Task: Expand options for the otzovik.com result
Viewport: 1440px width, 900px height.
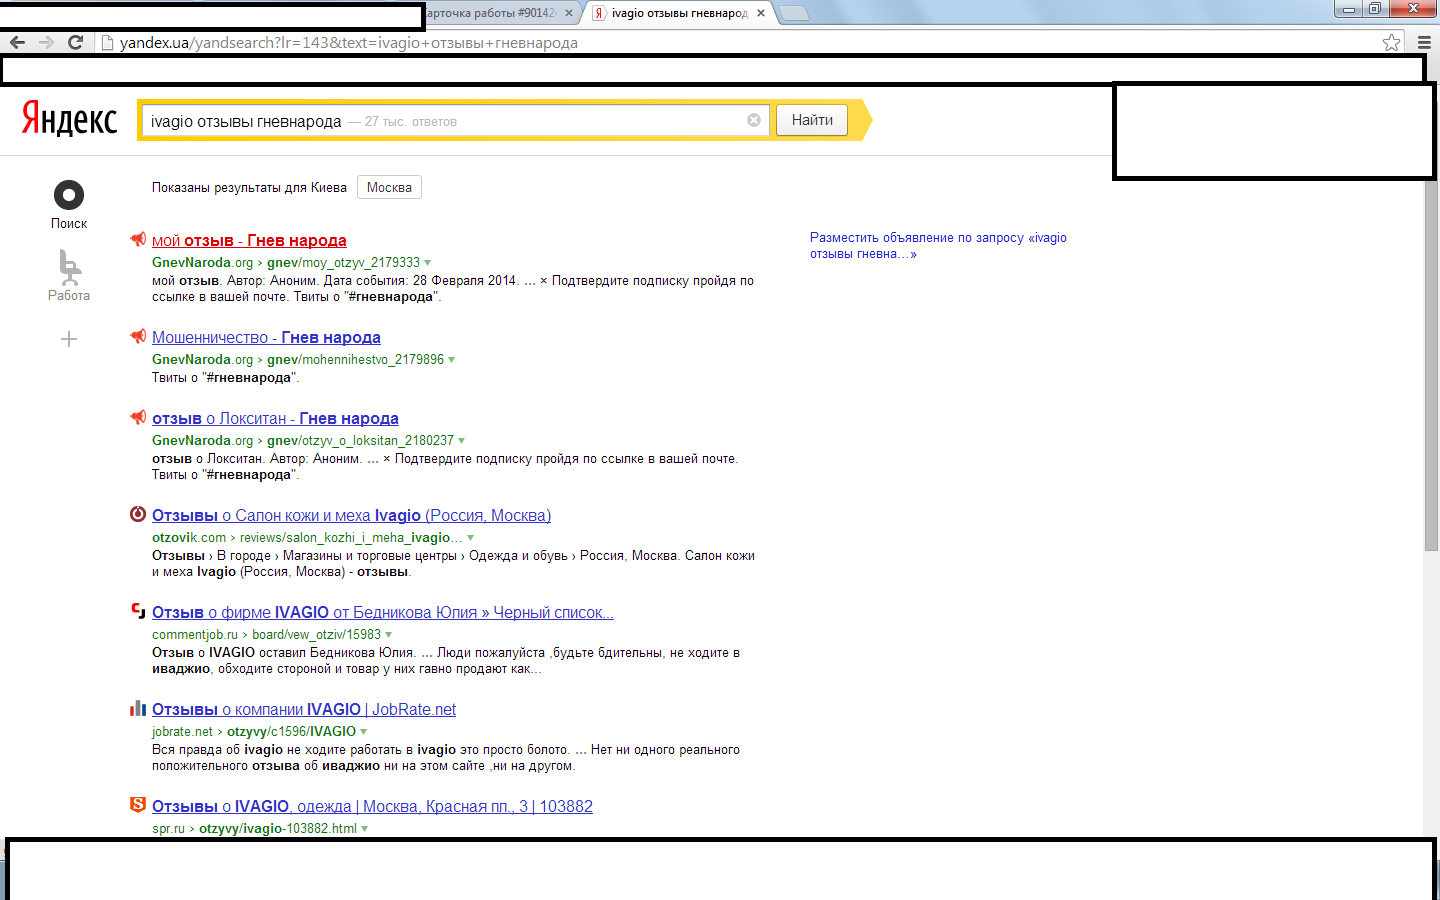Action: [x=471, y=538]
